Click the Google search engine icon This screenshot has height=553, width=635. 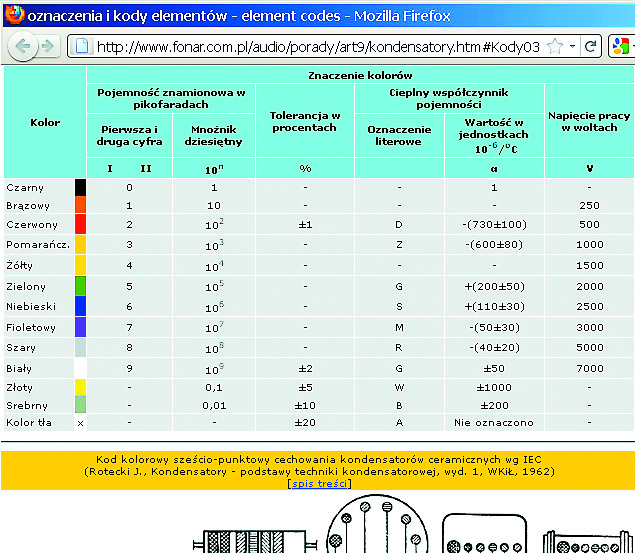tap(621, 46)
